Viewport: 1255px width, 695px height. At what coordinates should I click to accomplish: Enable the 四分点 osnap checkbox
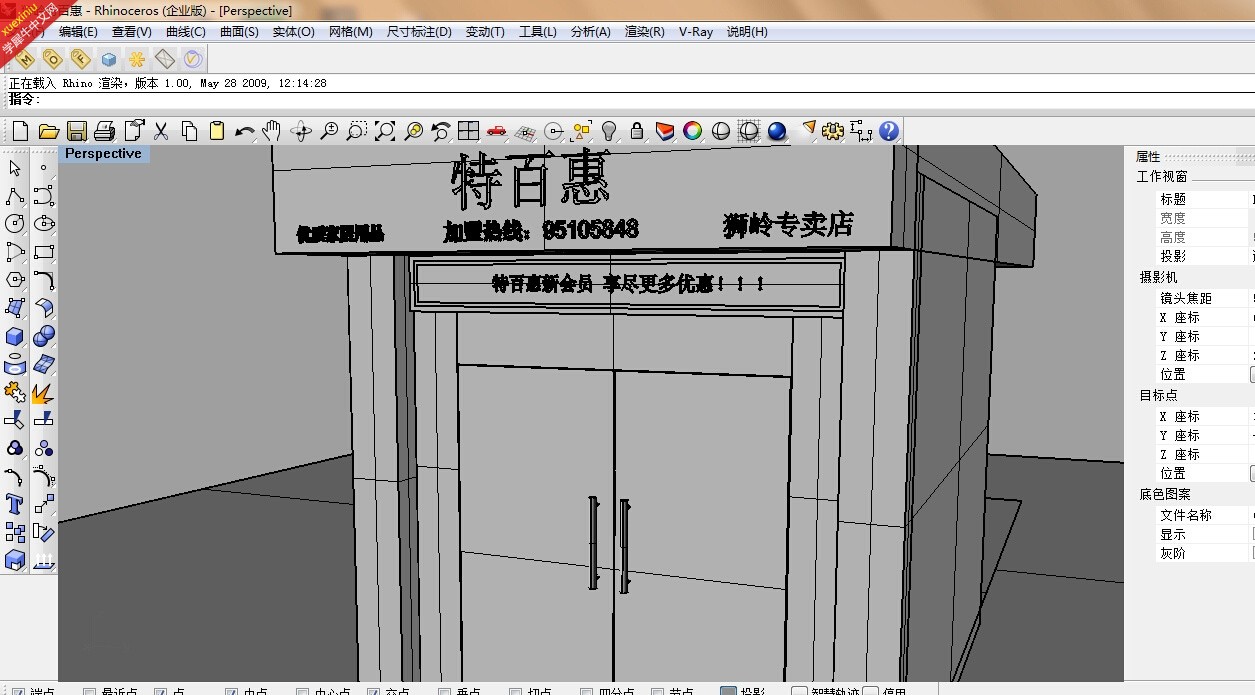pos(587,691)
